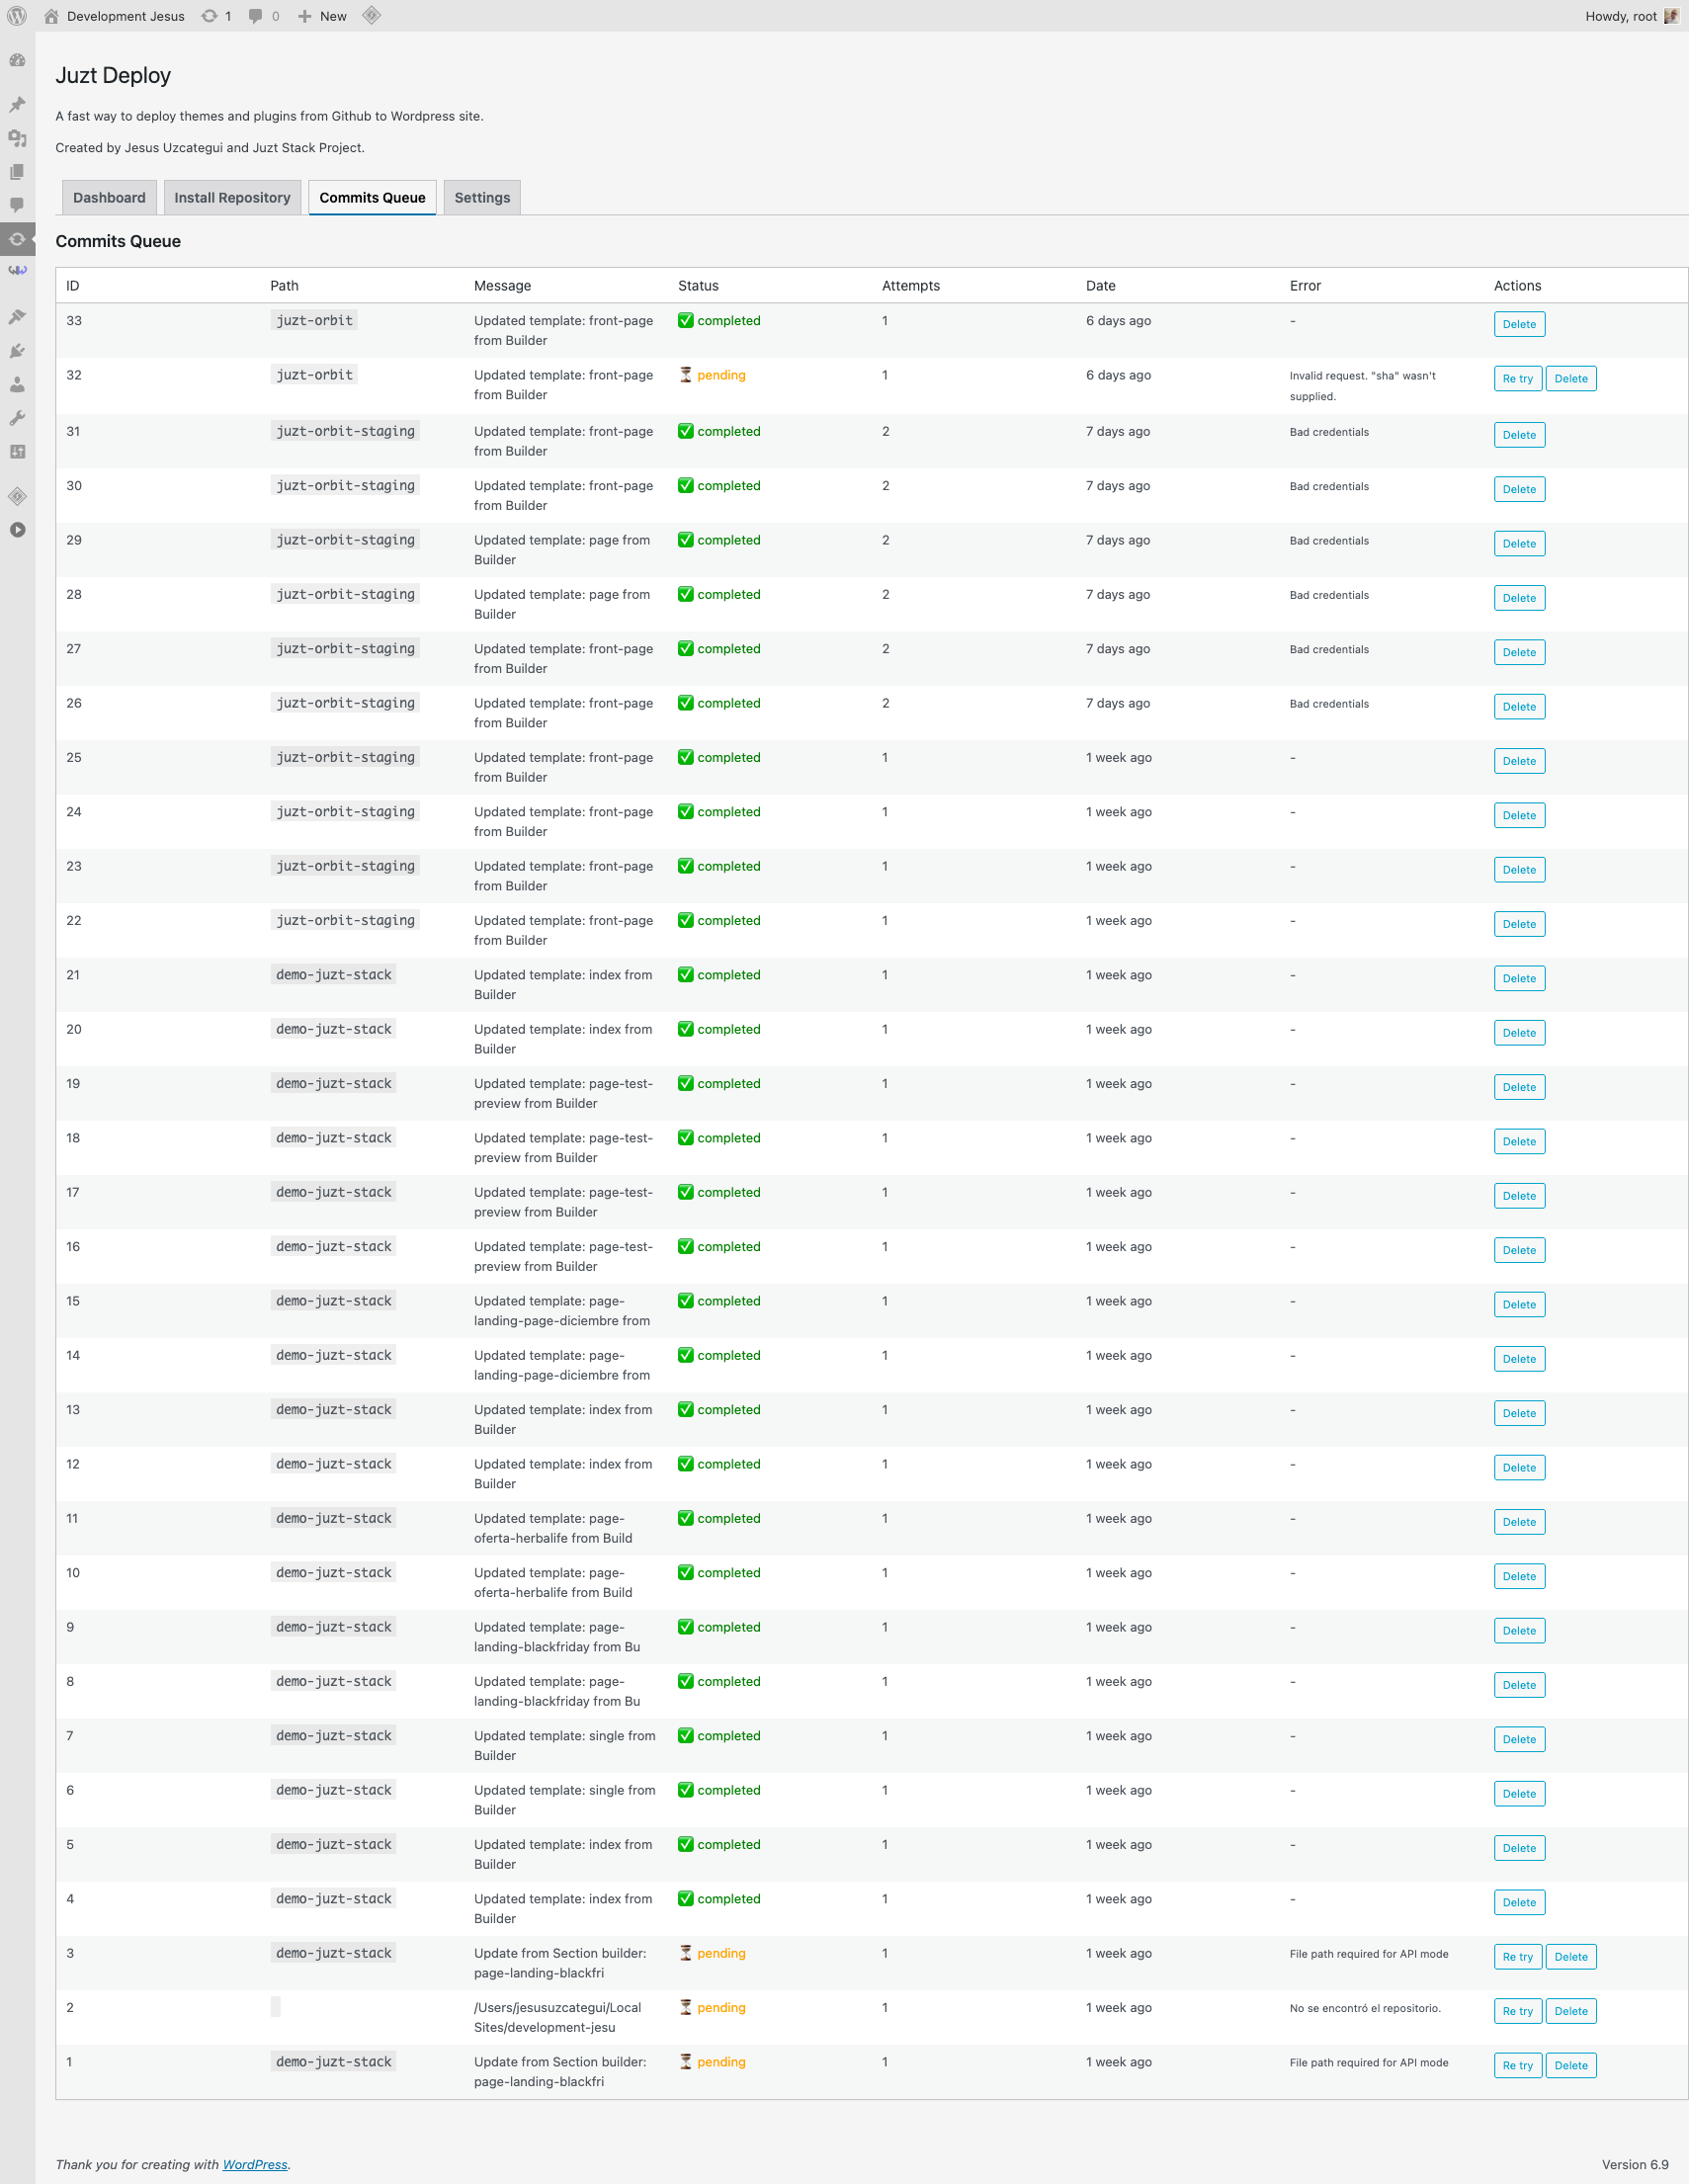Open Media icon in sidebar
Screen dimensions: 1689x2184
click(x=17, y=138)
